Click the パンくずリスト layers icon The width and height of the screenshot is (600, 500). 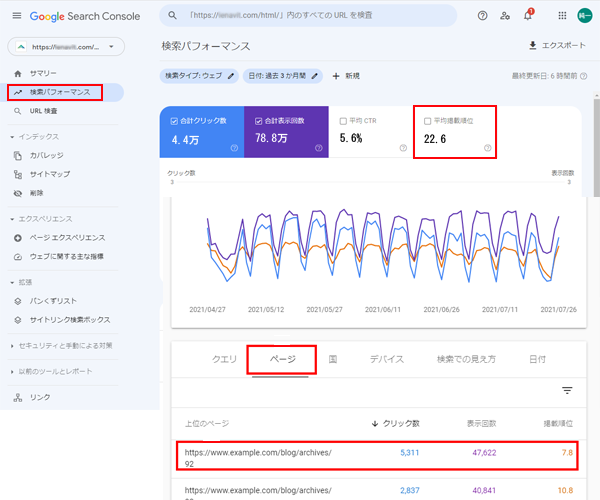click(18, 301)
